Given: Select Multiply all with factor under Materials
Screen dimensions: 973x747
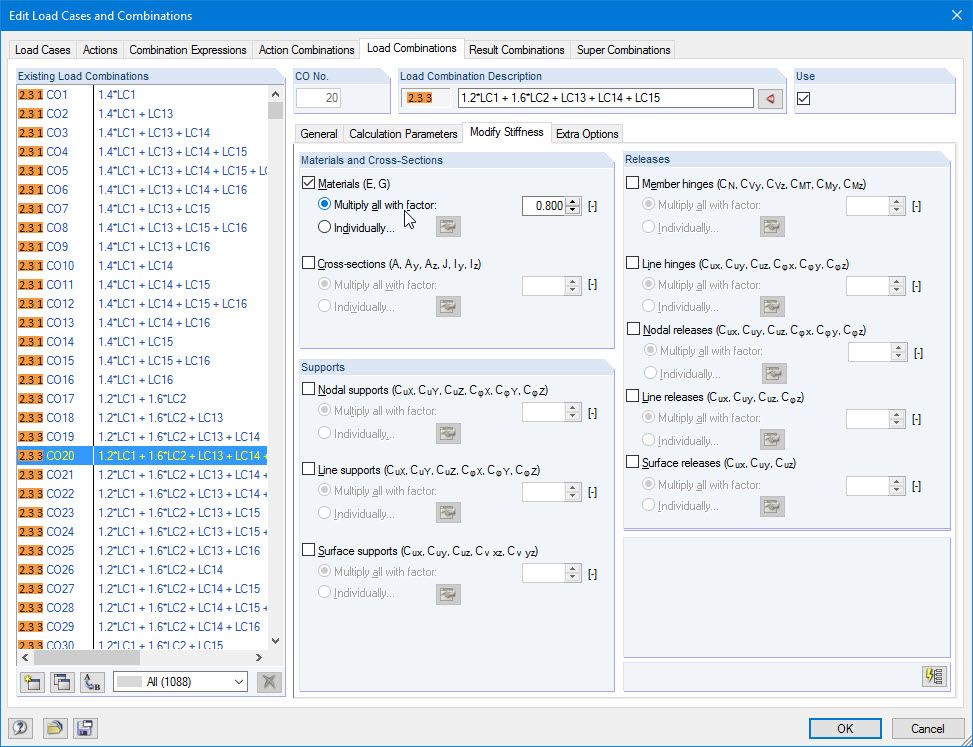Looking at the screenshot, I should click(324, 204).
